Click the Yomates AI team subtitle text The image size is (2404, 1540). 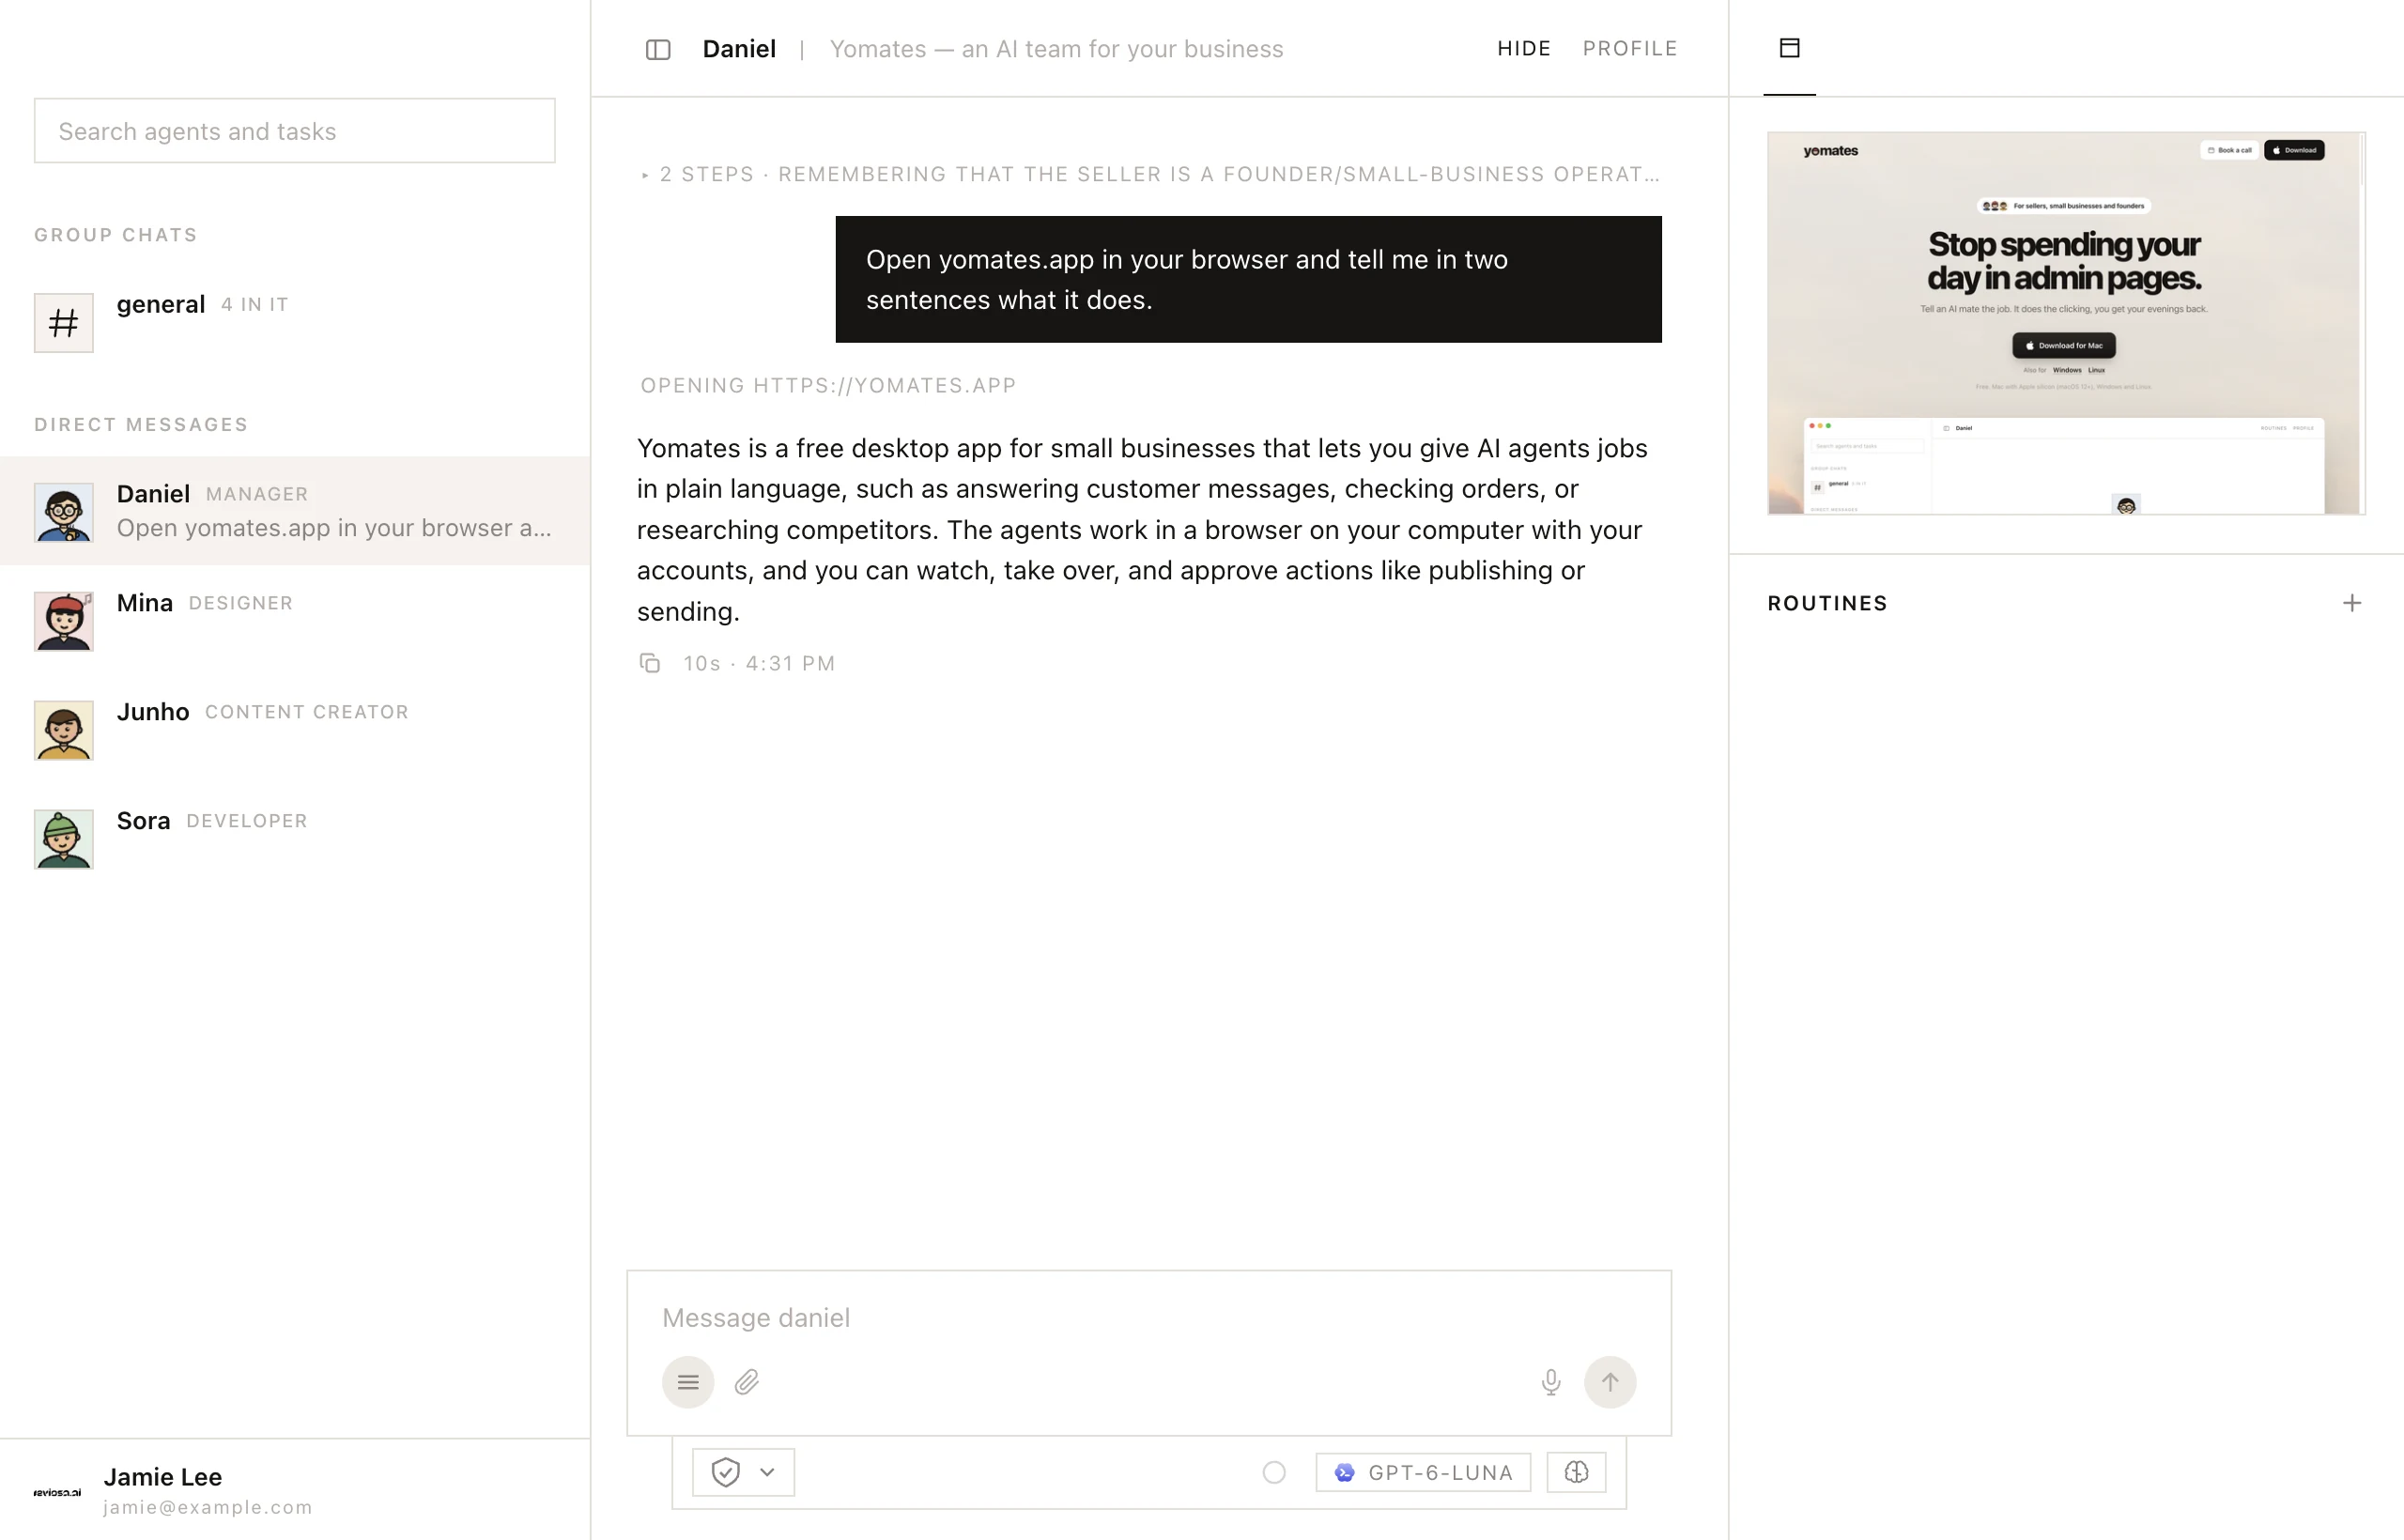[x=1056, y=49]
